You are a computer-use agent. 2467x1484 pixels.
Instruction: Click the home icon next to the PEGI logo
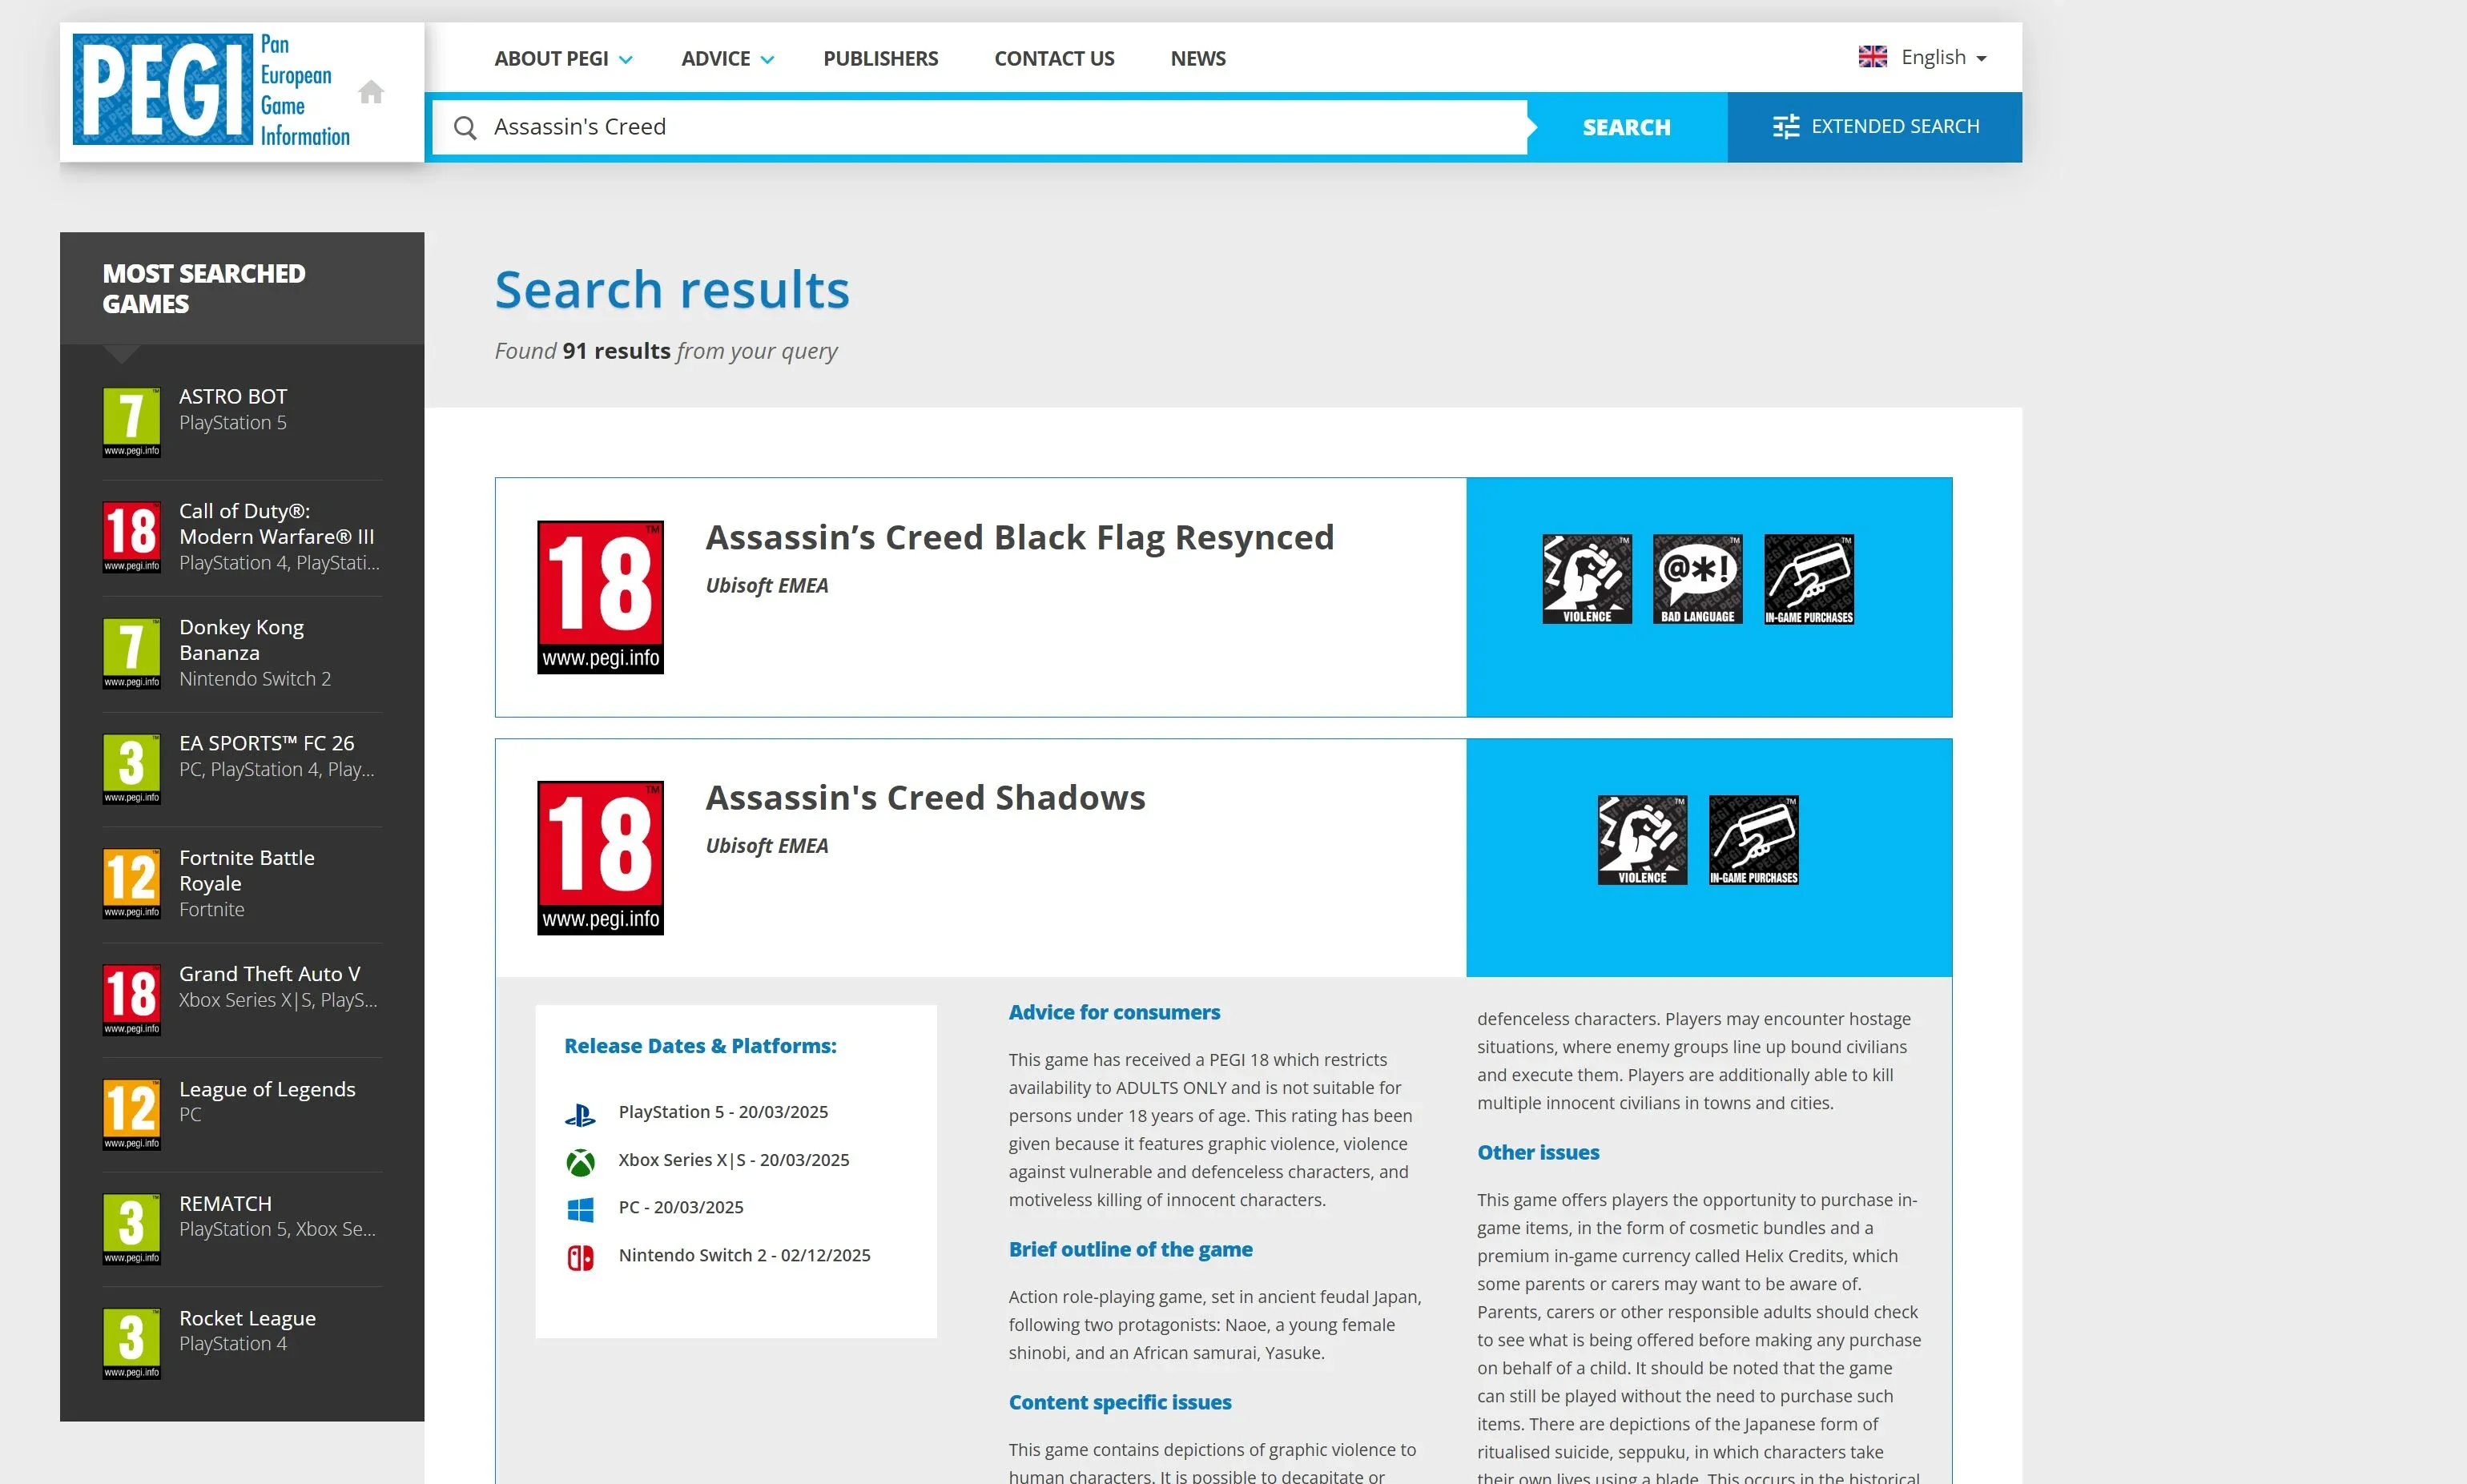click(x=371, y=91)
